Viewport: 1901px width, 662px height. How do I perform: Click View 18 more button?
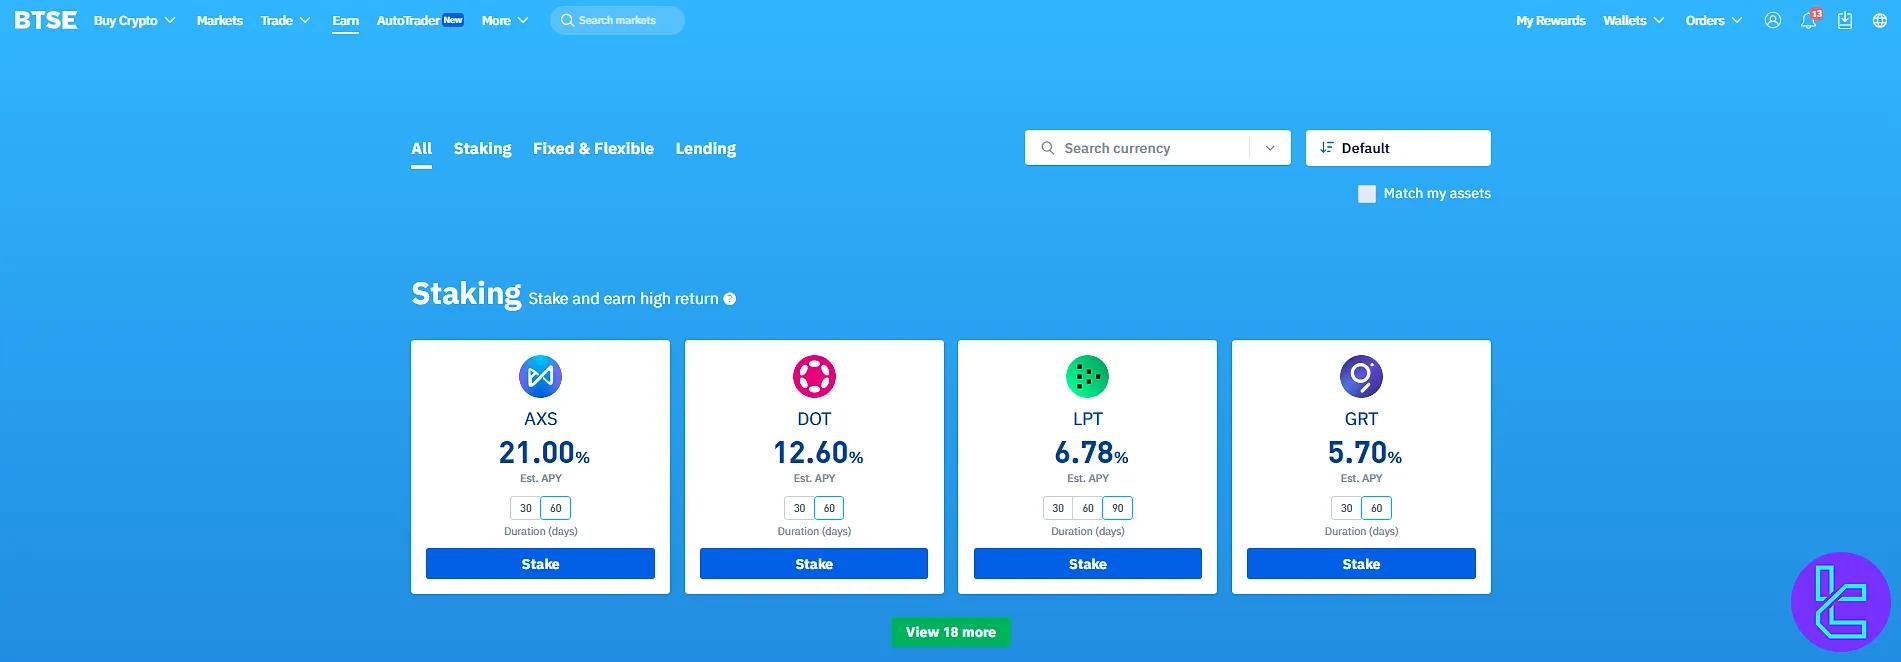tap(951, 632)
